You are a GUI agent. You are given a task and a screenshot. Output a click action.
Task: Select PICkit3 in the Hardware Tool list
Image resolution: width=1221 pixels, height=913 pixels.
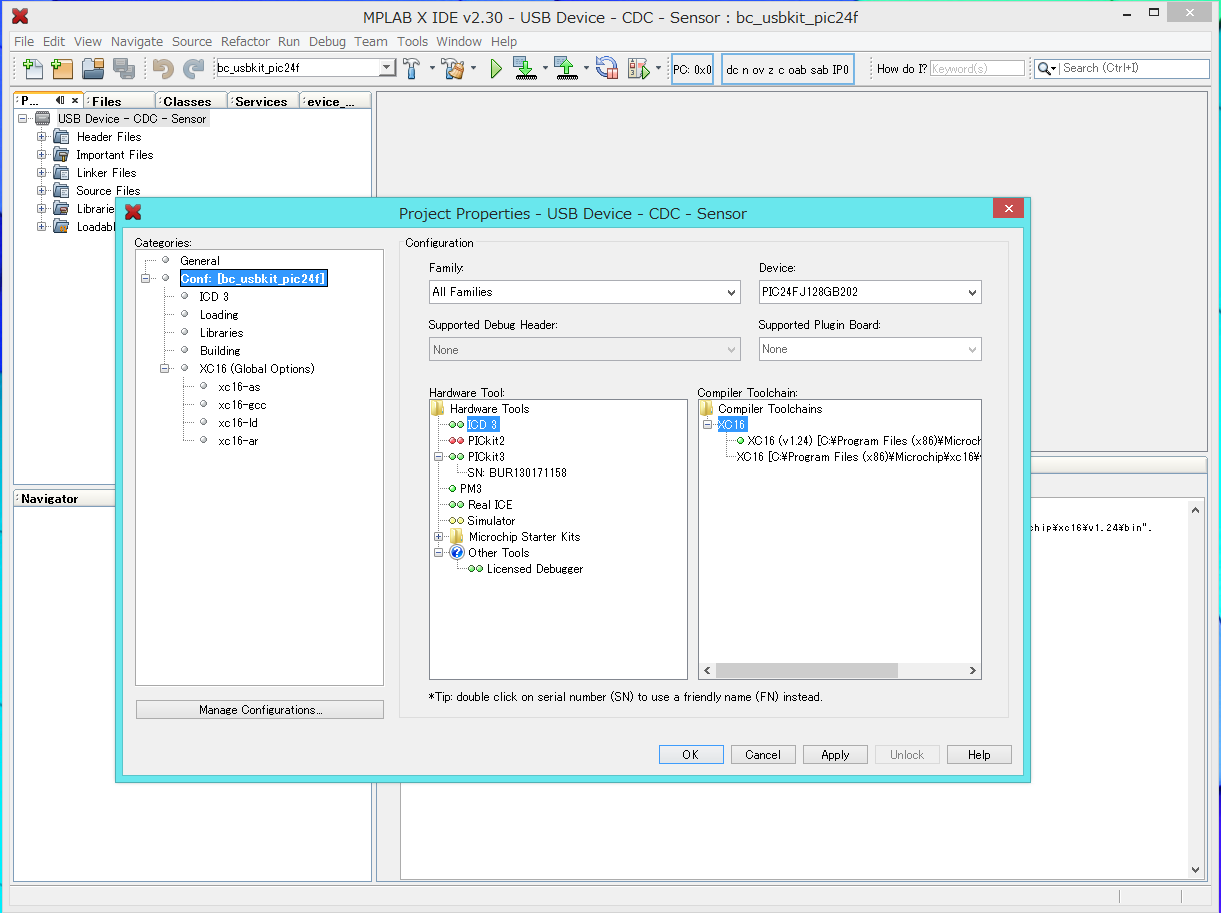tap(486, 457)
